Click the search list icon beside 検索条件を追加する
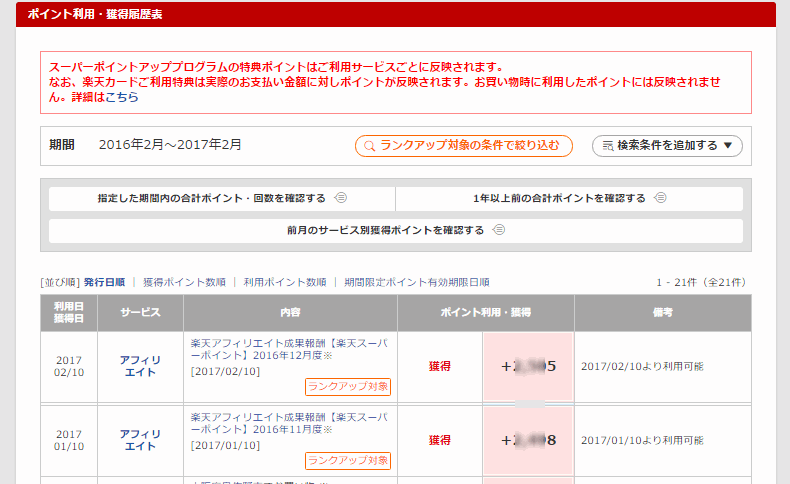Viewport: 790px width, 484px height. [x=606, y=146]
